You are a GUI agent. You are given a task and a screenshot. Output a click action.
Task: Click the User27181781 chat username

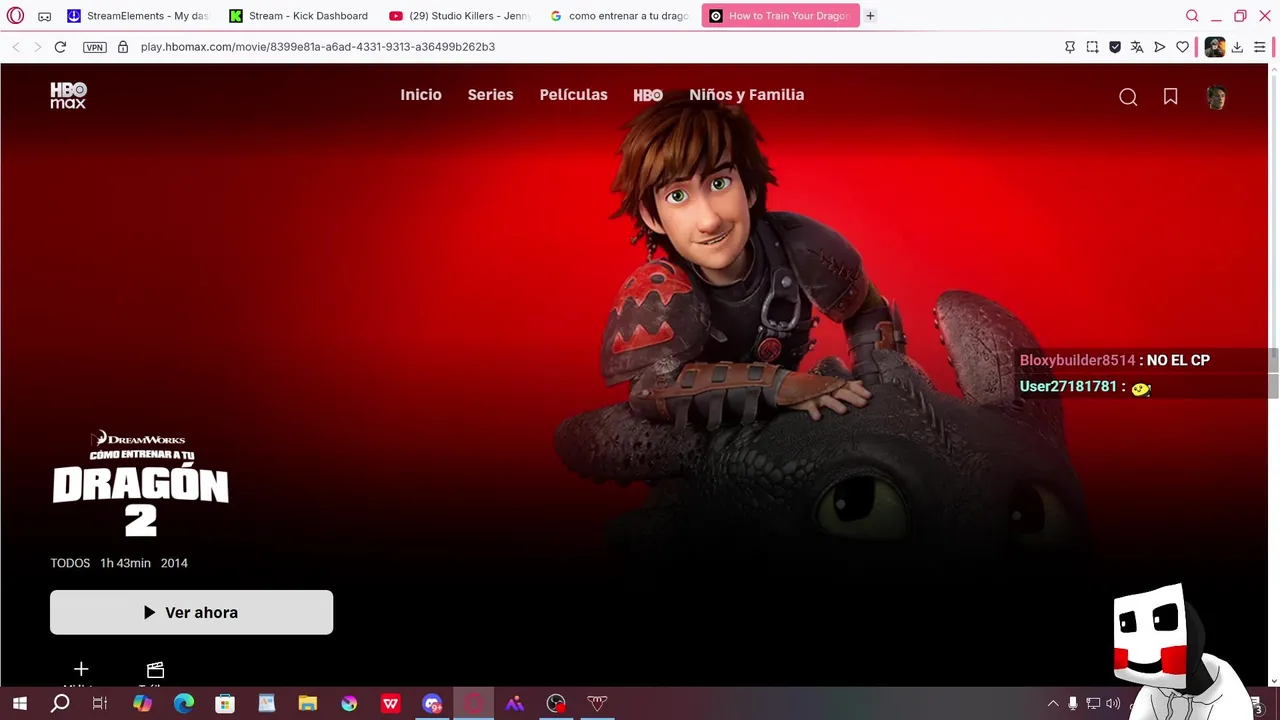(x=1068, y=386)
